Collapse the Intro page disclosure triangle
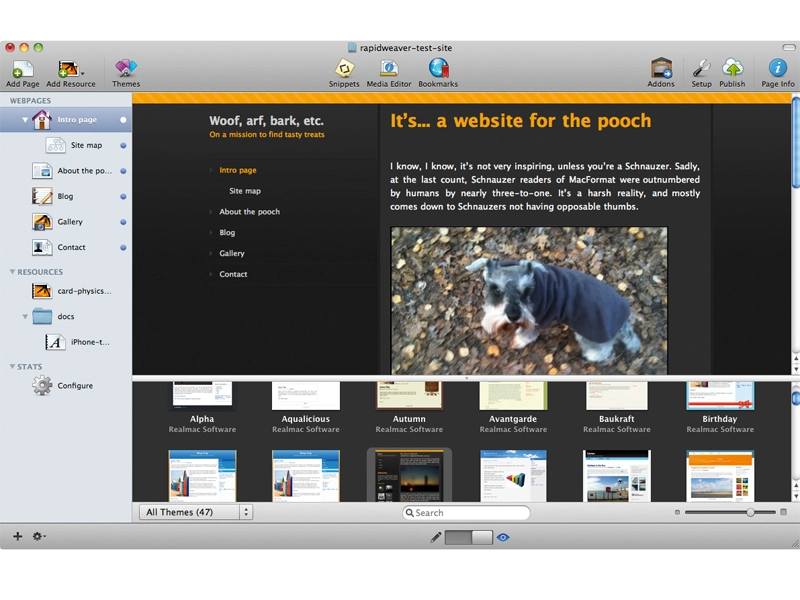This screenshot has width=800, height=600. (x=24, y=120)
